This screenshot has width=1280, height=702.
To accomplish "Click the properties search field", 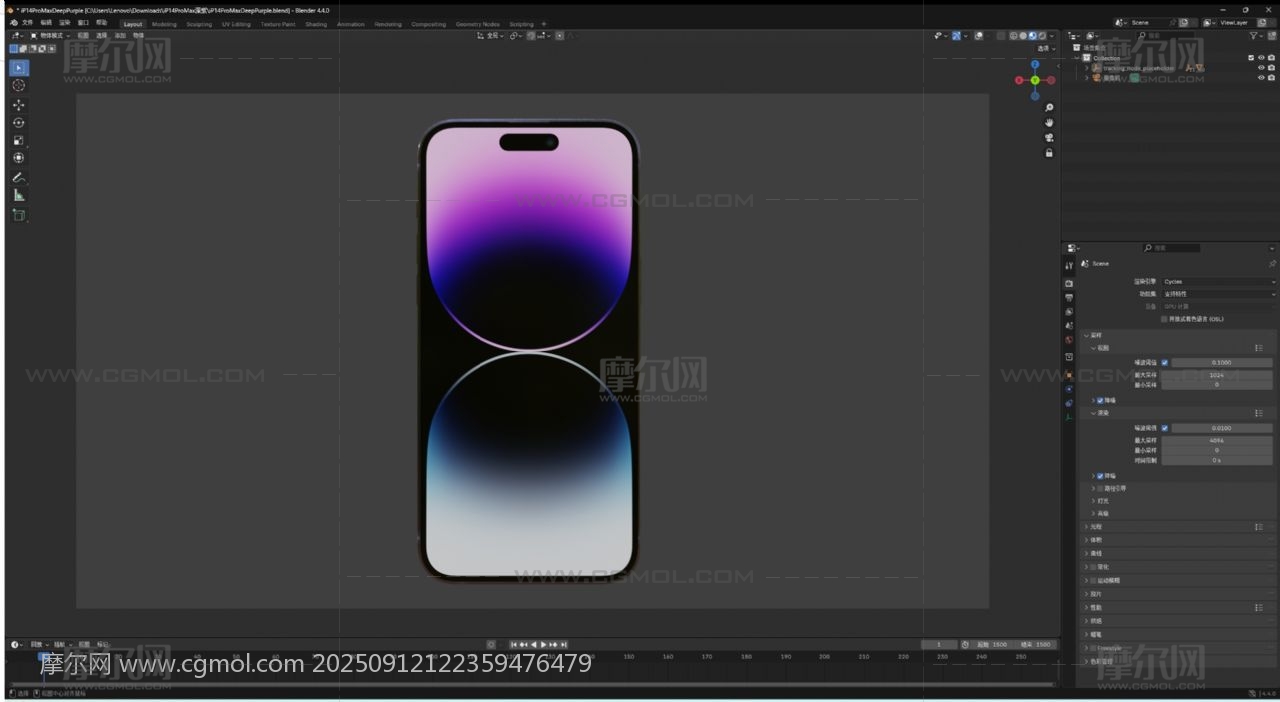I will coord(1171,248).
